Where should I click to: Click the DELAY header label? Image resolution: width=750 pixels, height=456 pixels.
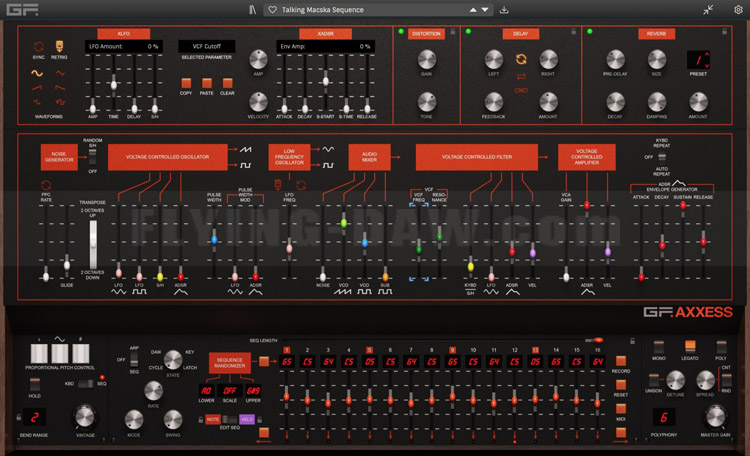click(x=520, y=33)
